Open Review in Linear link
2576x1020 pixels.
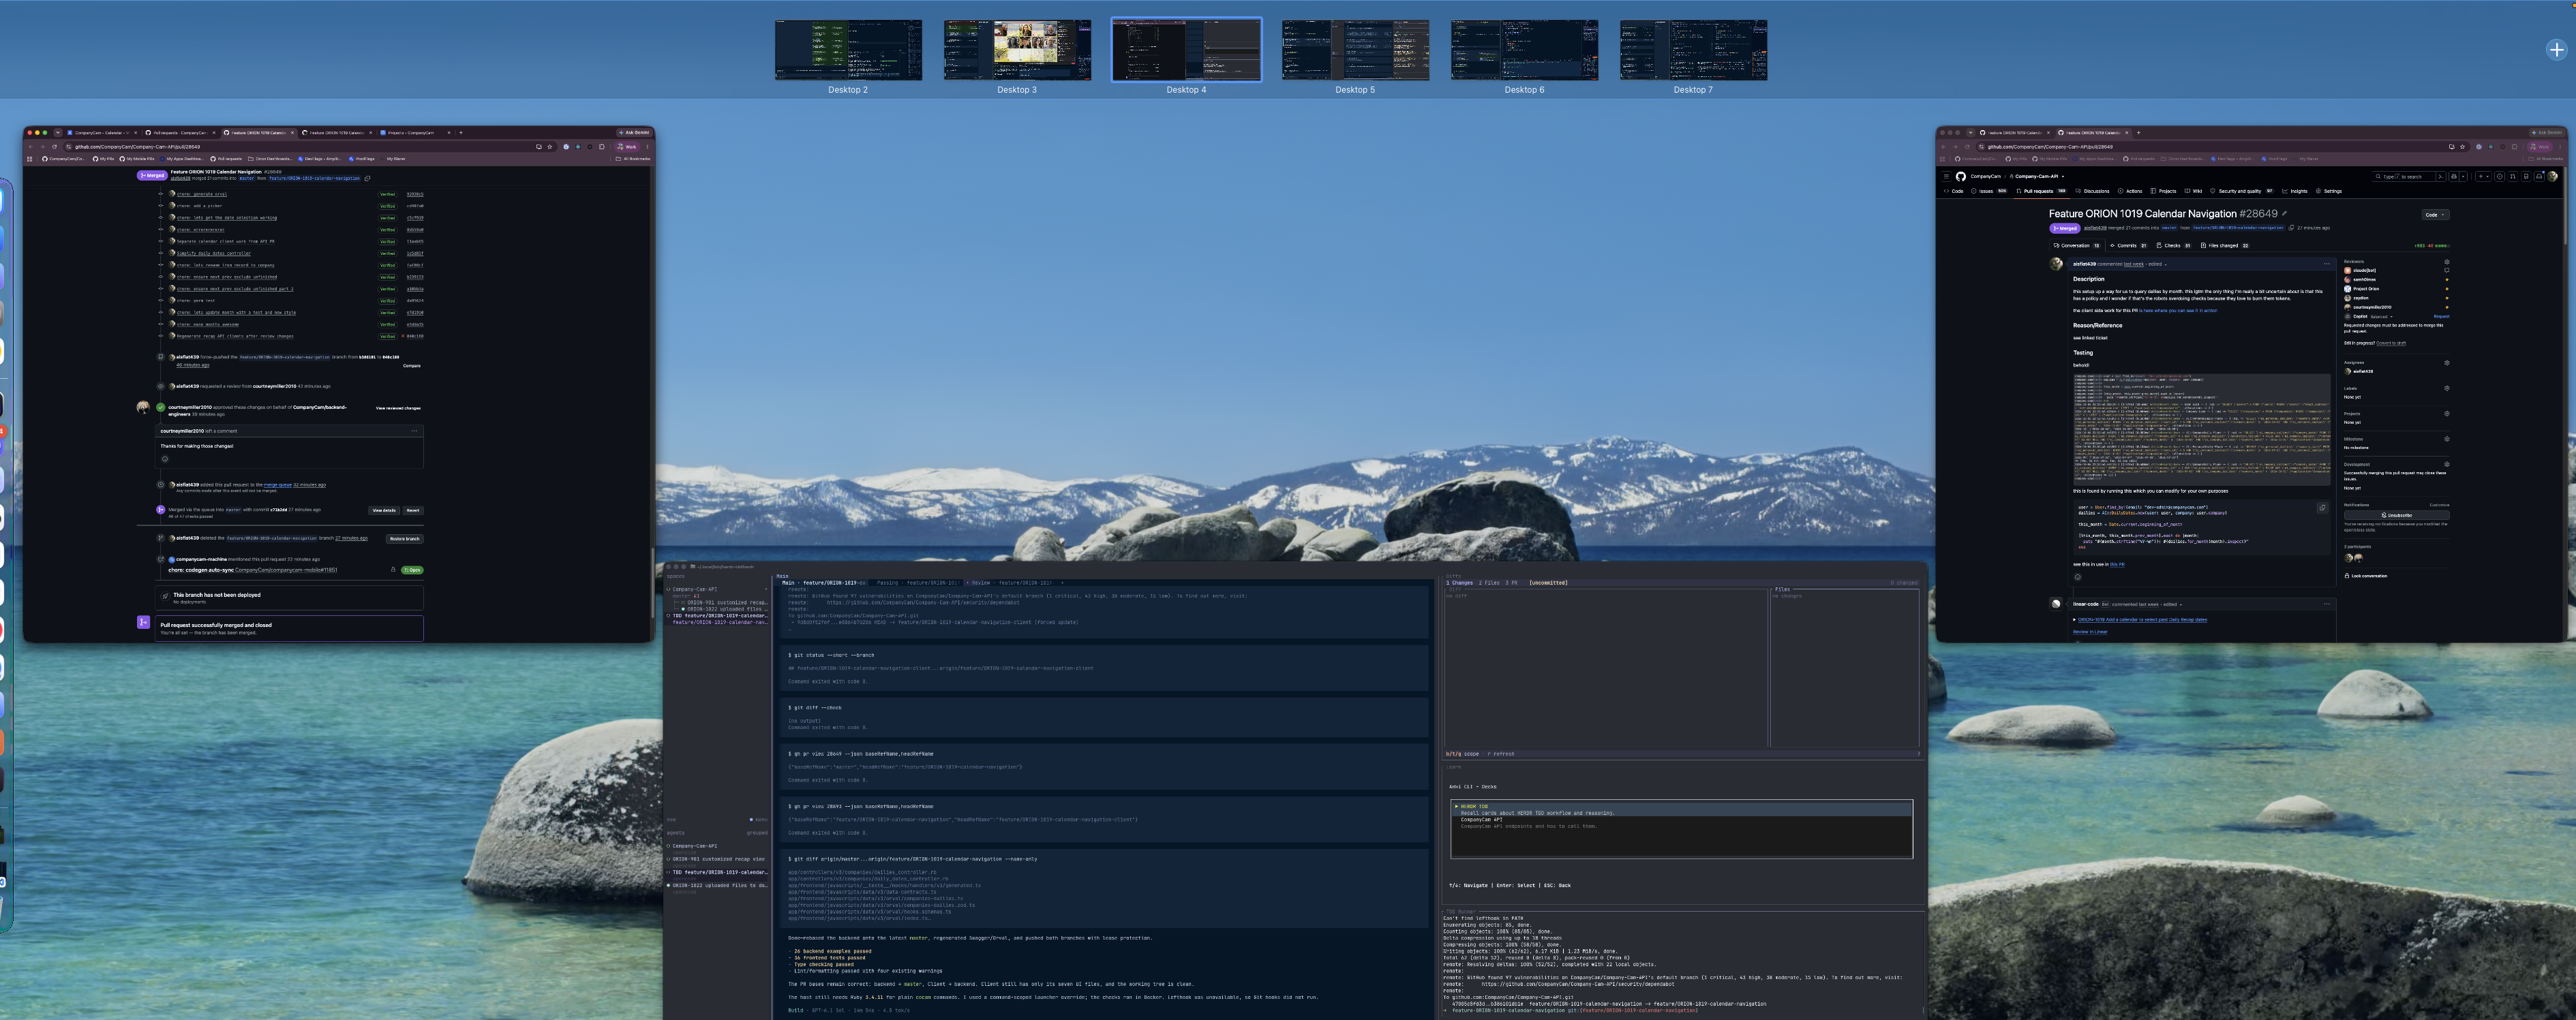[2091, 632]
